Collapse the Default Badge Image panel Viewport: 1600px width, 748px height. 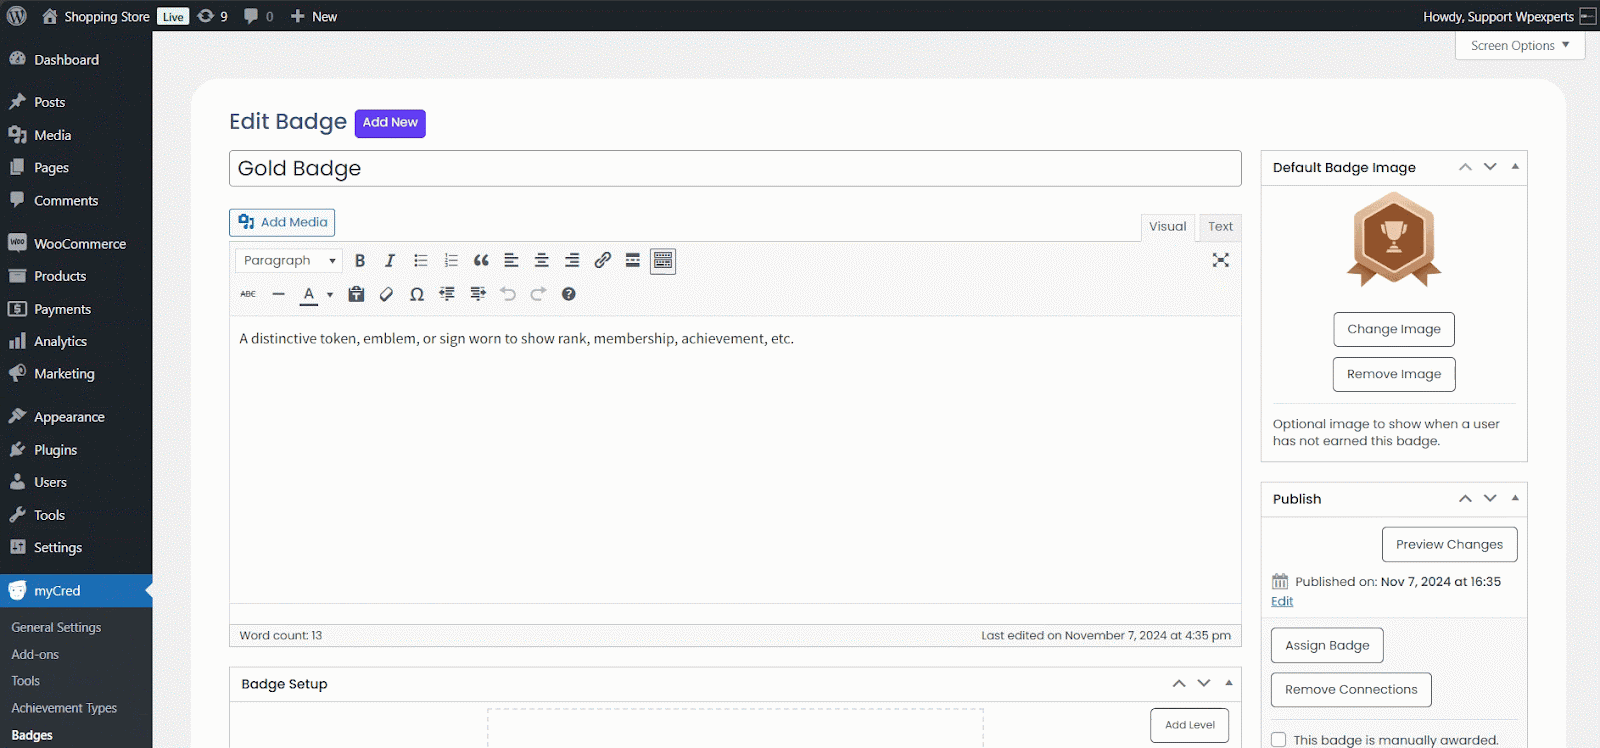click(x=1515, y=167)
